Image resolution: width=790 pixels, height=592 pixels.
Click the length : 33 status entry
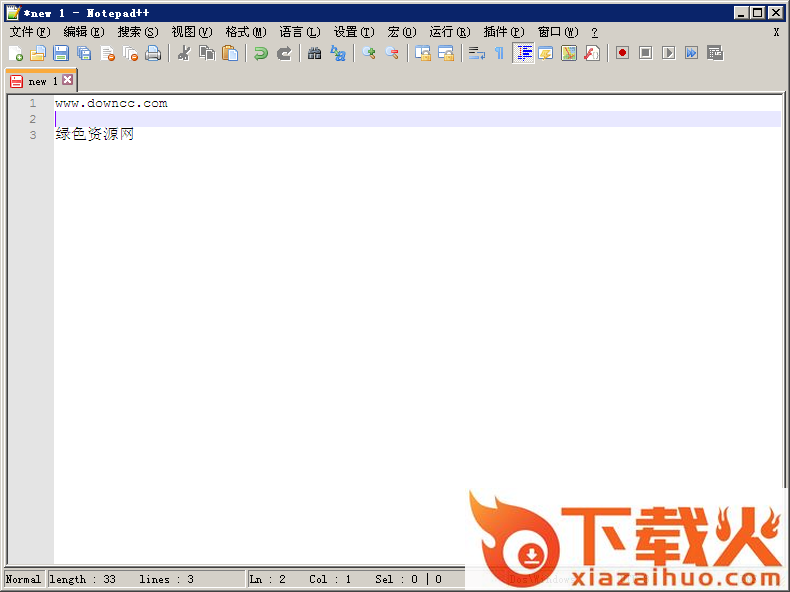(x=83, y=579)
